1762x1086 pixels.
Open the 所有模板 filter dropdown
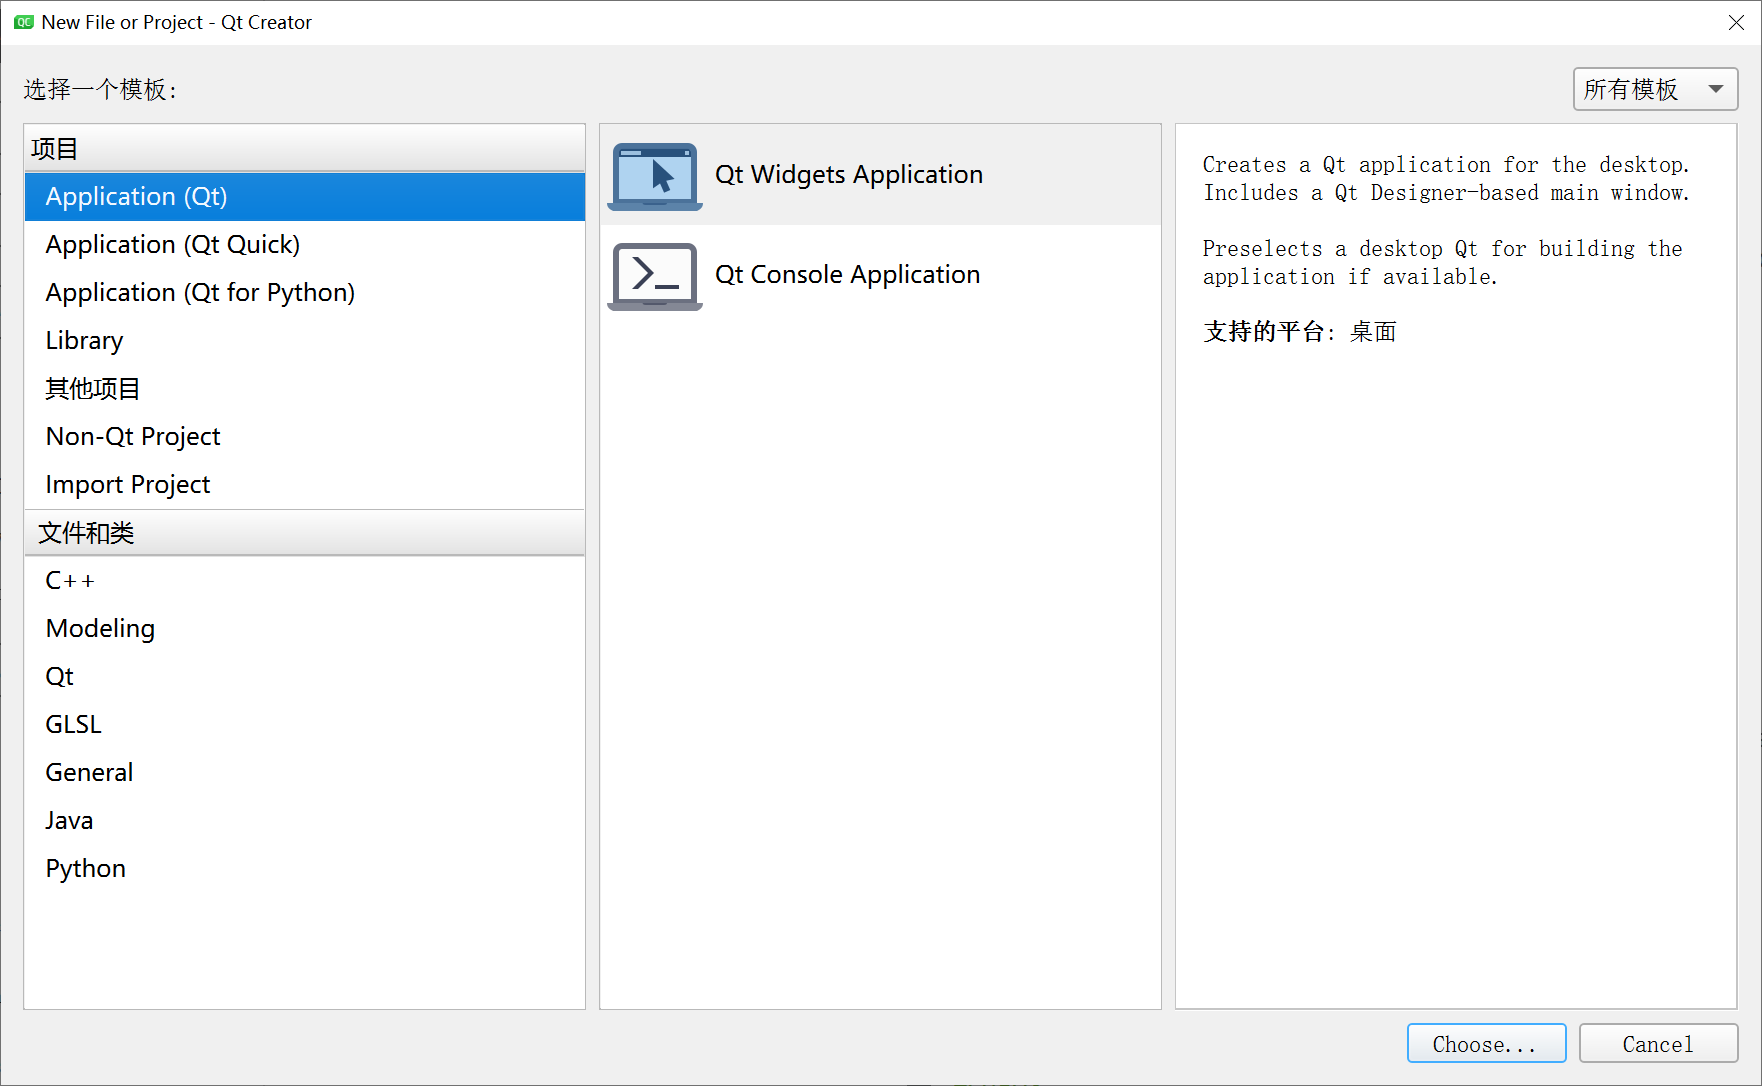point(1640,89)
